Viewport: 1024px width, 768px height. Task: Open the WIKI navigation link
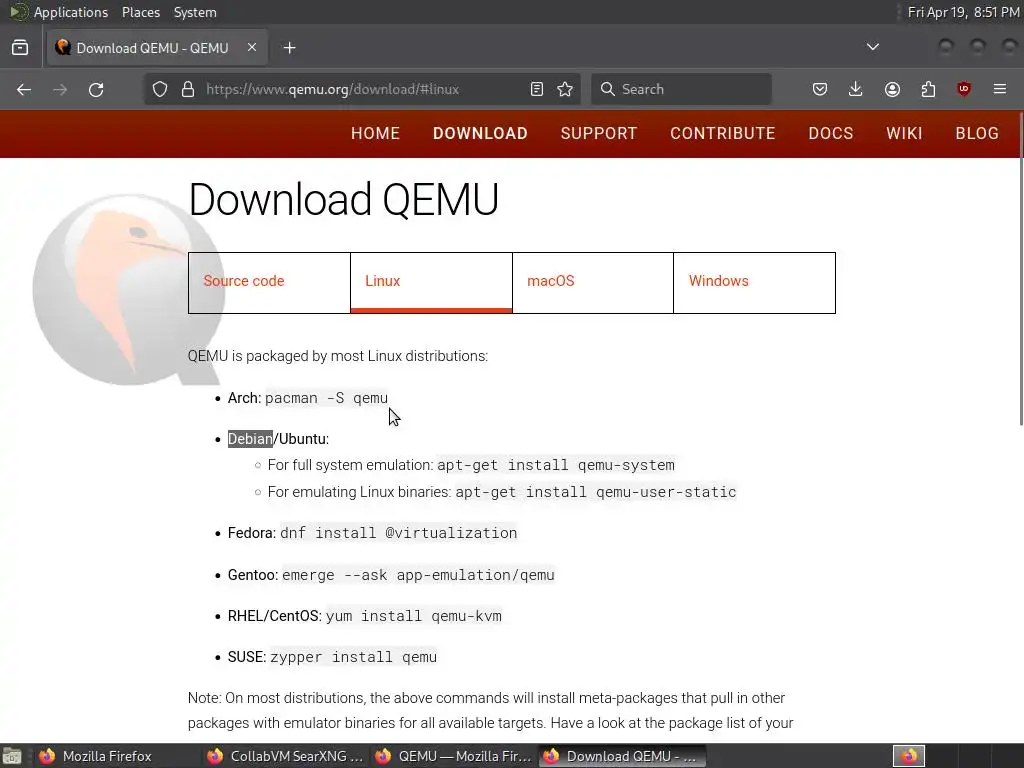coord(904,133)
